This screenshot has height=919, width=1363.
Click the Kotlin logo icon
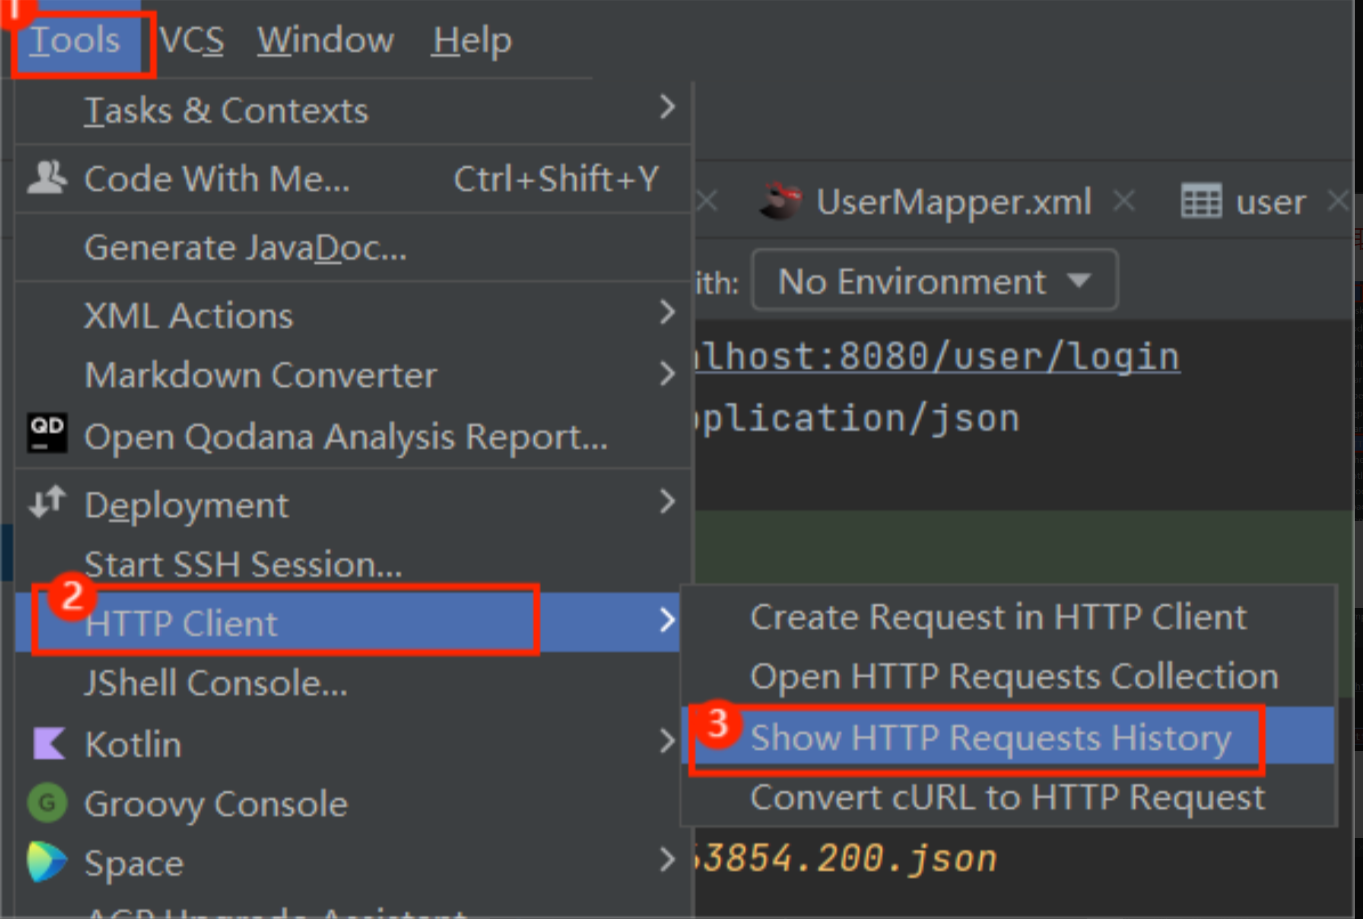tap(48, 744)
